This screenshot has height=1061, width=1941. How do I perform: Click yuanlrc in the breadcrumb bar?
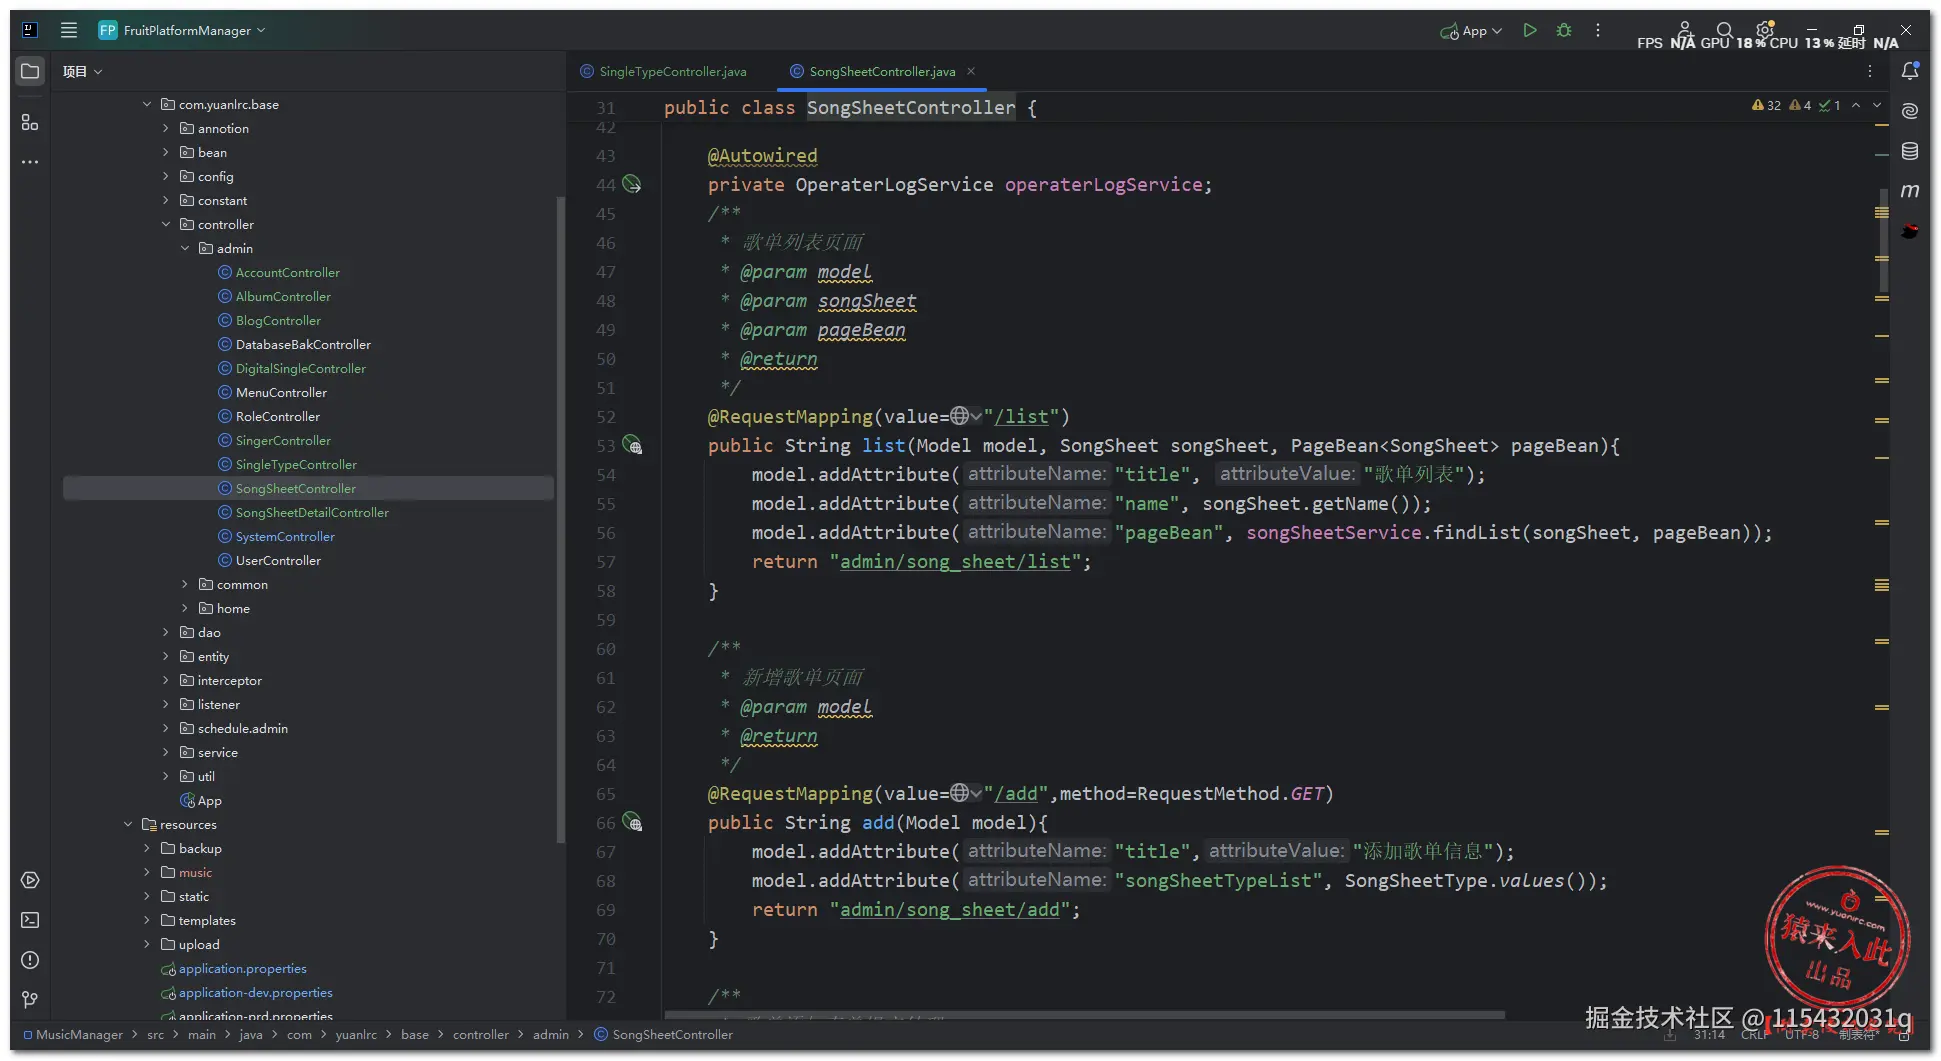pyautogui.click(x=356, y=1035)
